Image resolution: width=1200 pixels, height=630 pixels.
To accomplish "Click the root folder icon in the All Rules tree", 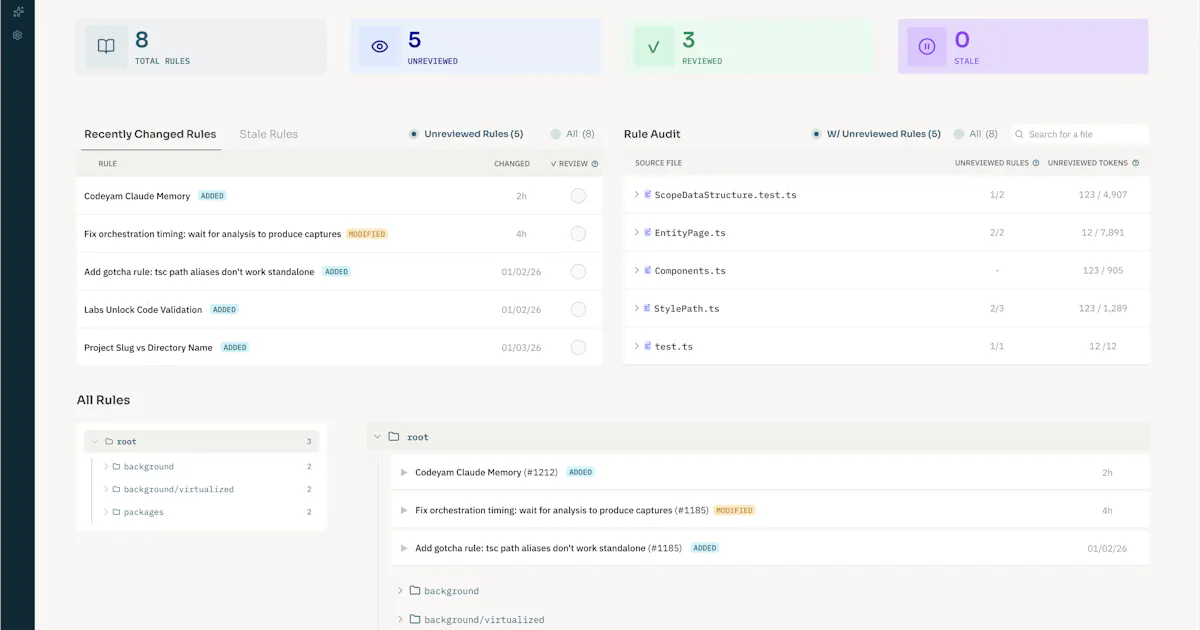I will [108, 441].
